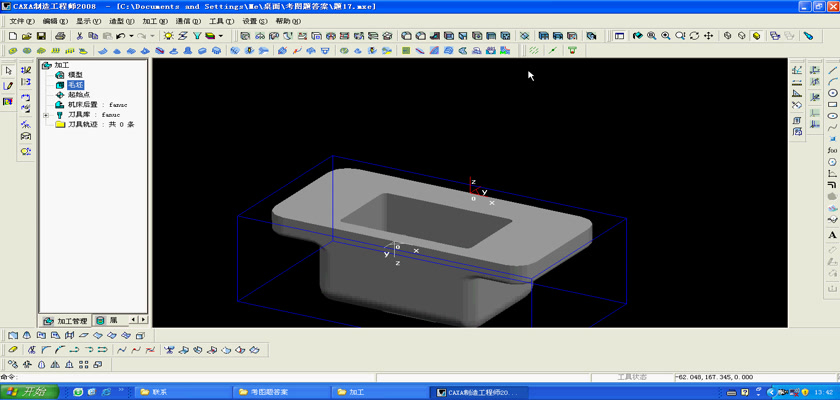Create a new file with New icon
This screenshot has height=400, width=840.
pyautogui.click(x=13, y=36)
